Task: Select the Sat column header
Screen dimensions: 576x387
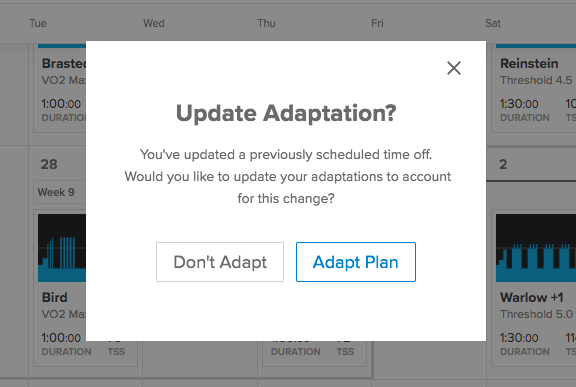Action: 493,23
